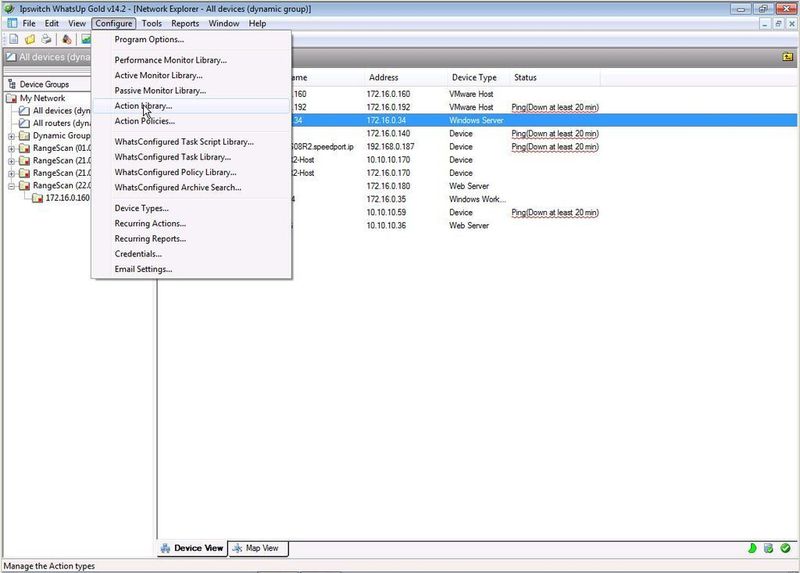Click the Map View tab icon
The height and width of the screenshot is (573, 800).
[x=237, y=549]
